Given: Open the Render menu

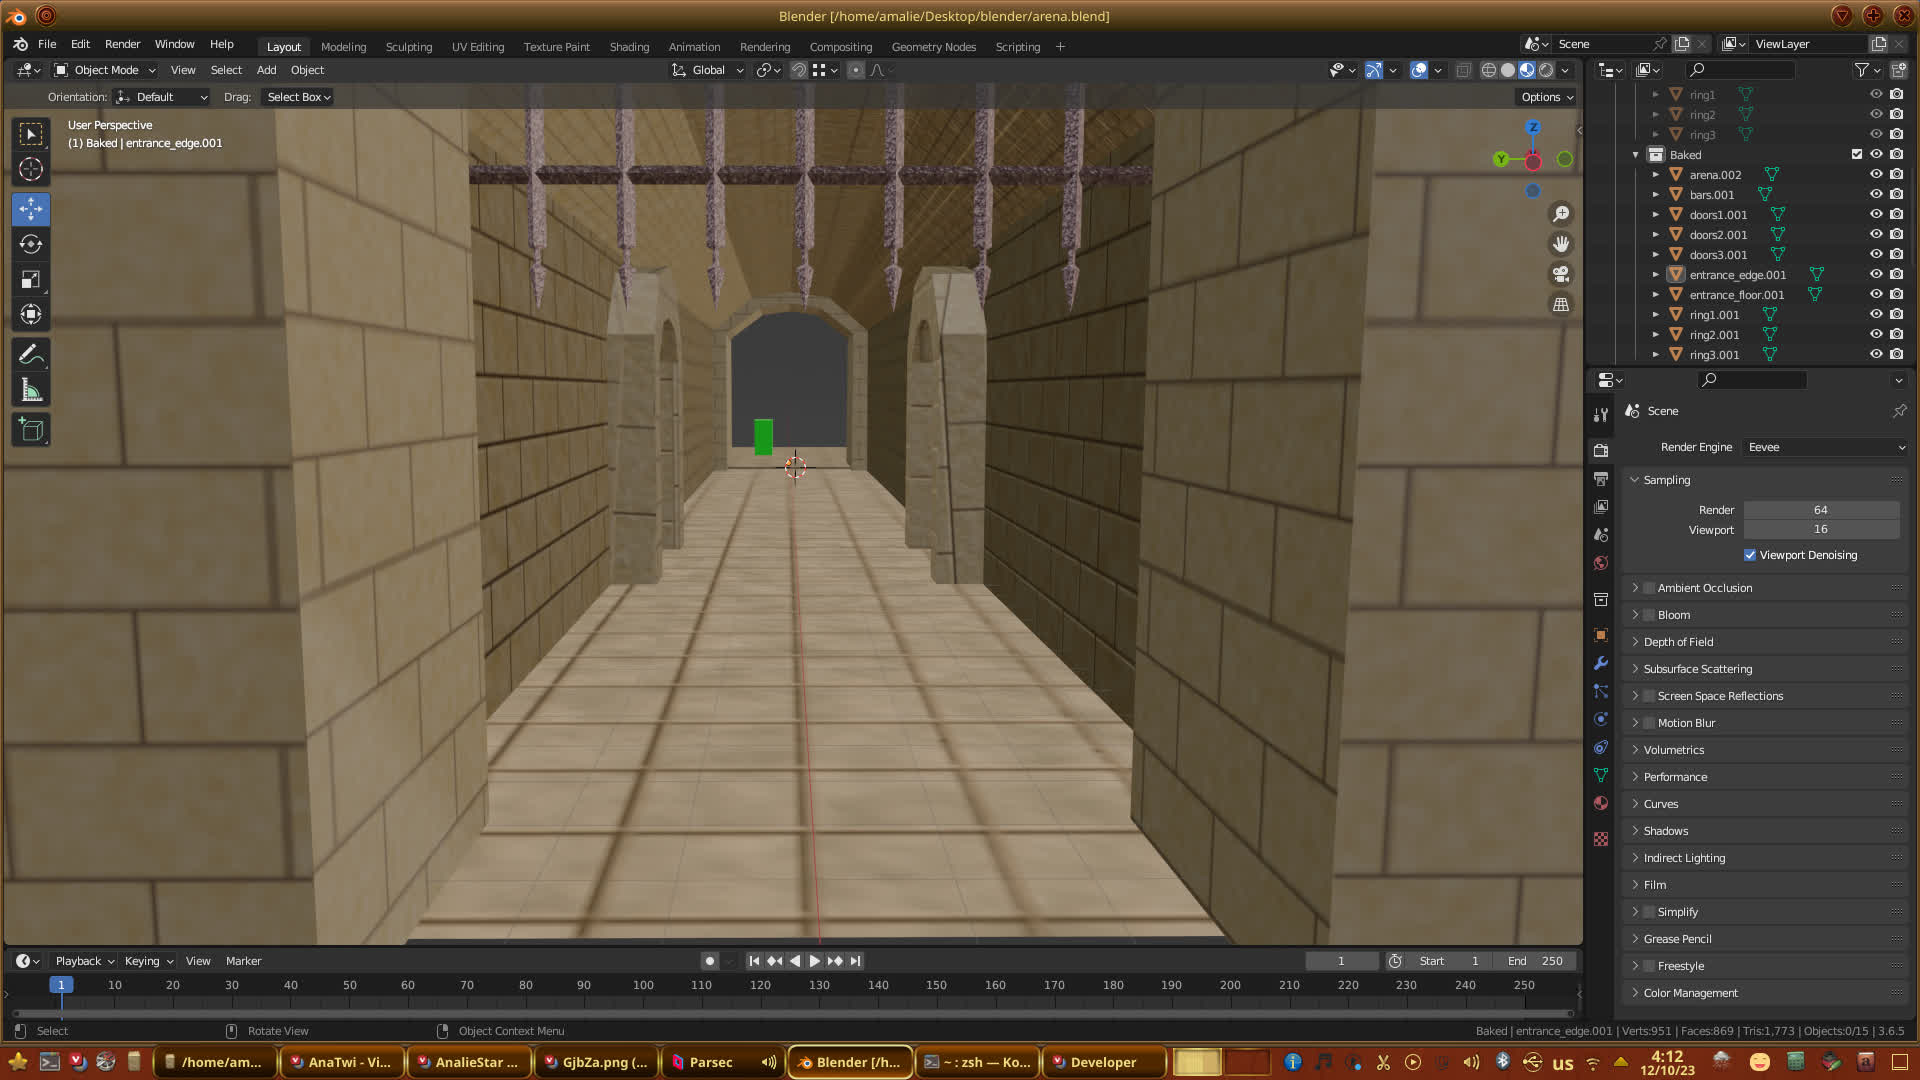Looking at the screenshot, I should (x=122, y=44).
